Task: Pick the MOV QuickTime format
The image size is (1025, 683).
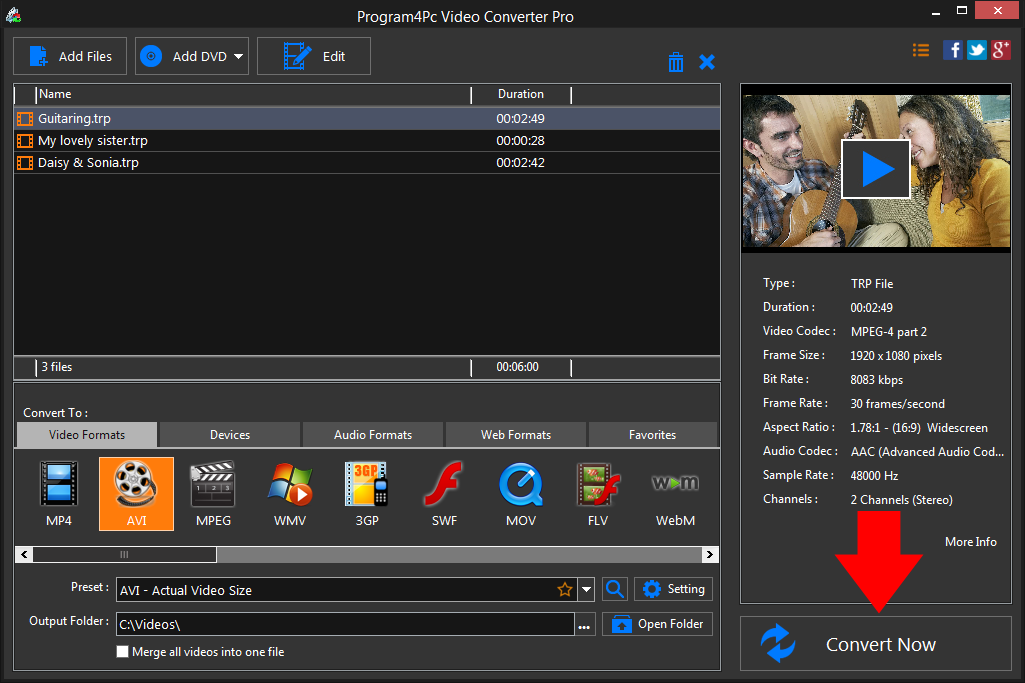Action: click(x=520, y=494)
